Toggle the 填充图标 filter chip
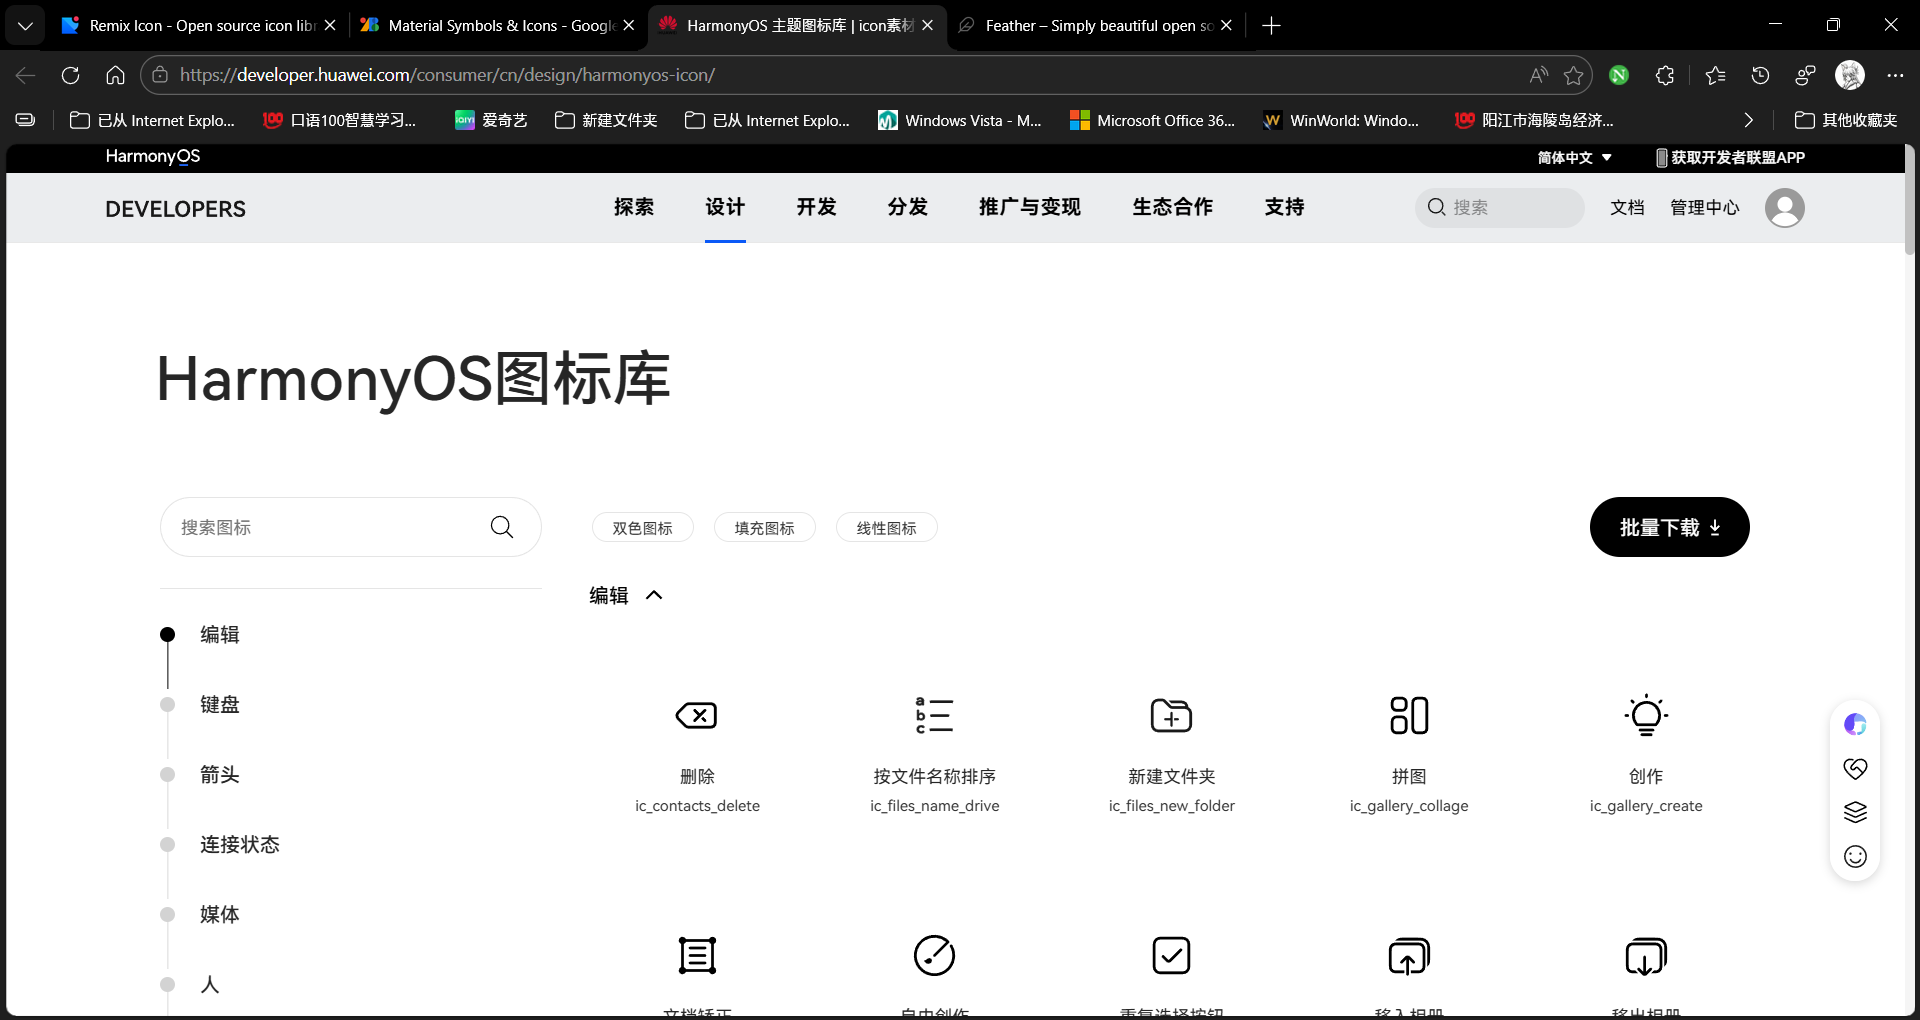1920x1020 pixels. (x=764, y=528)
